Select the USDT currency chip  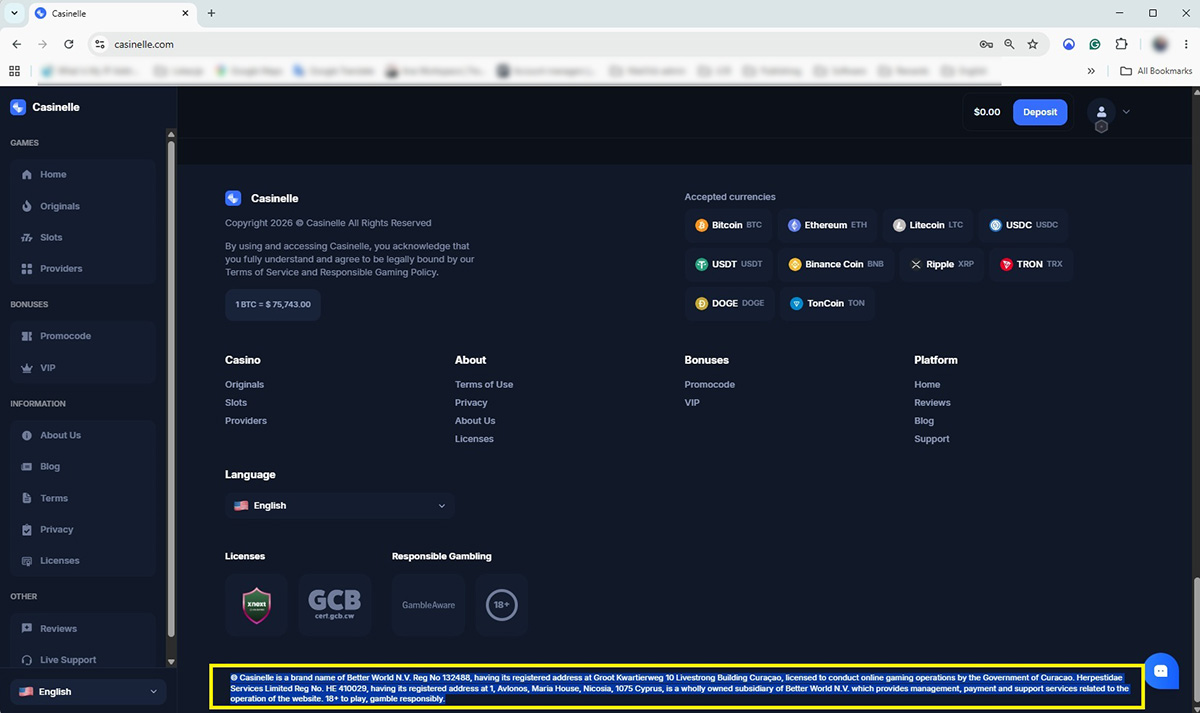(729, 264)
